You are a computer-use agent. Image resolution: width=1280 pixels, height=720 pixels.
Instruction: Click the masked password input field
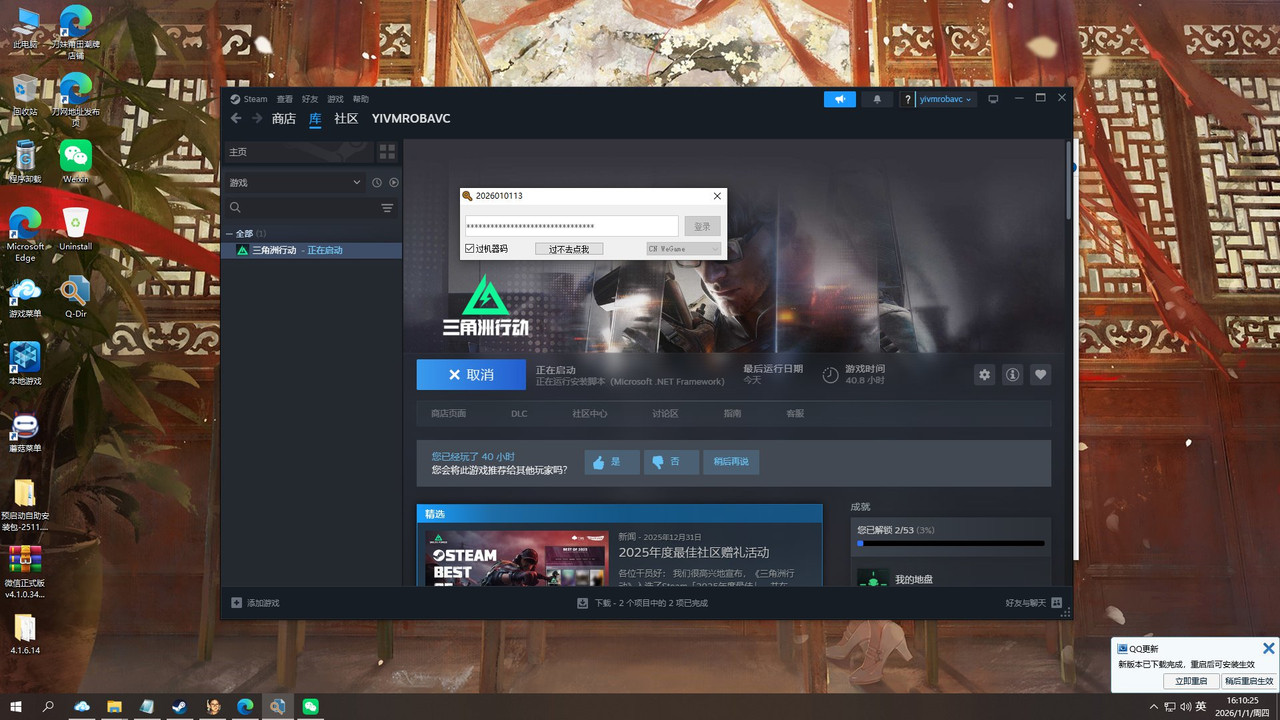click(x=572, y=226)
